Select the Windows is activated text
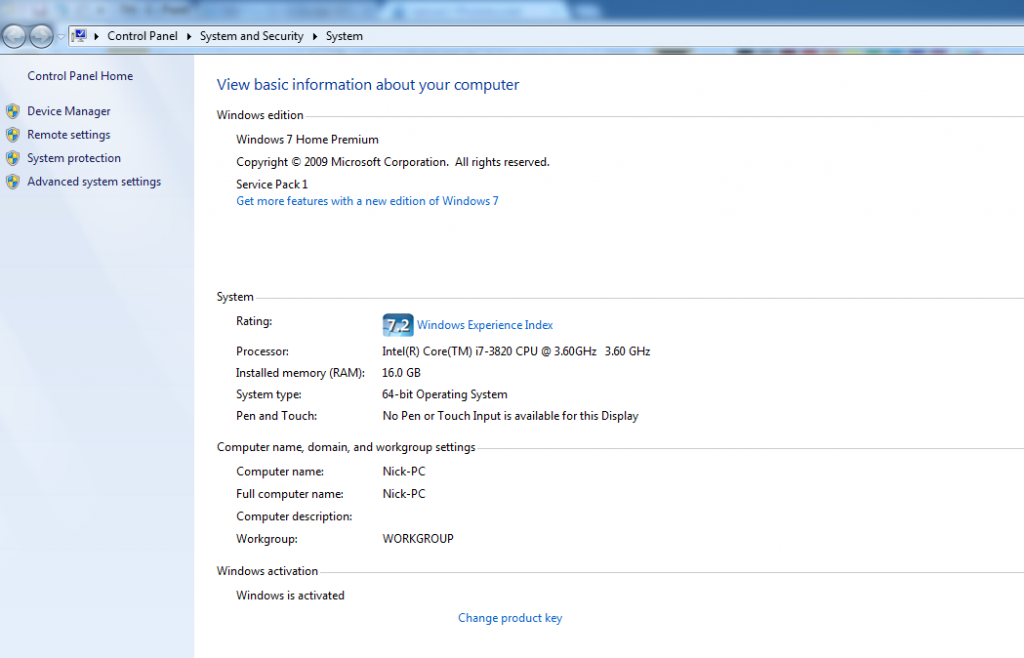Viewport: 1024px width, 658px height. (x=290, y=595)
